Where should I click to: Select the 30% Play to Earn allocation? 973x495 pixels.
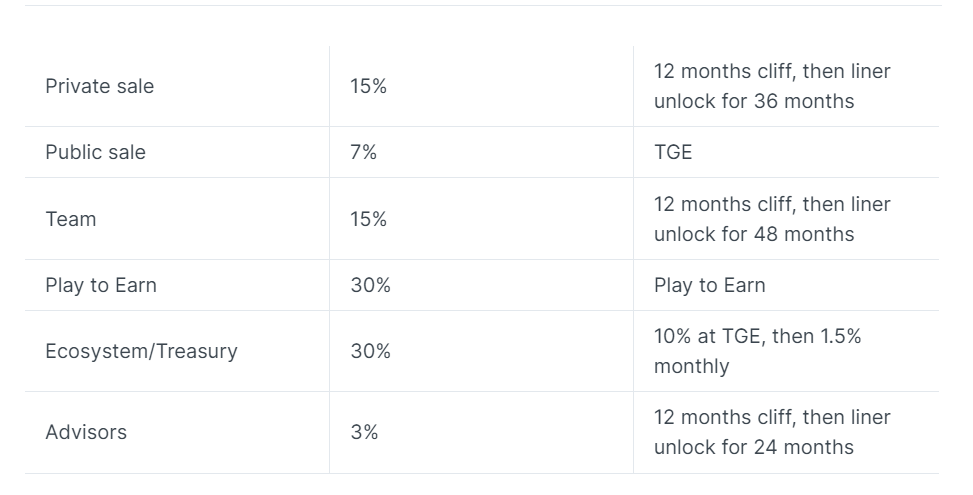tap(370, 285)
